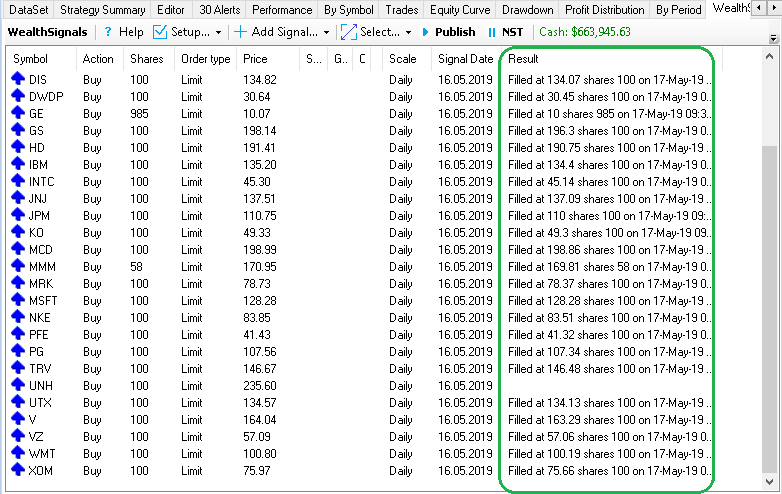Sort by the Symbol column header
782x494 pixels.
coord(30,59)
